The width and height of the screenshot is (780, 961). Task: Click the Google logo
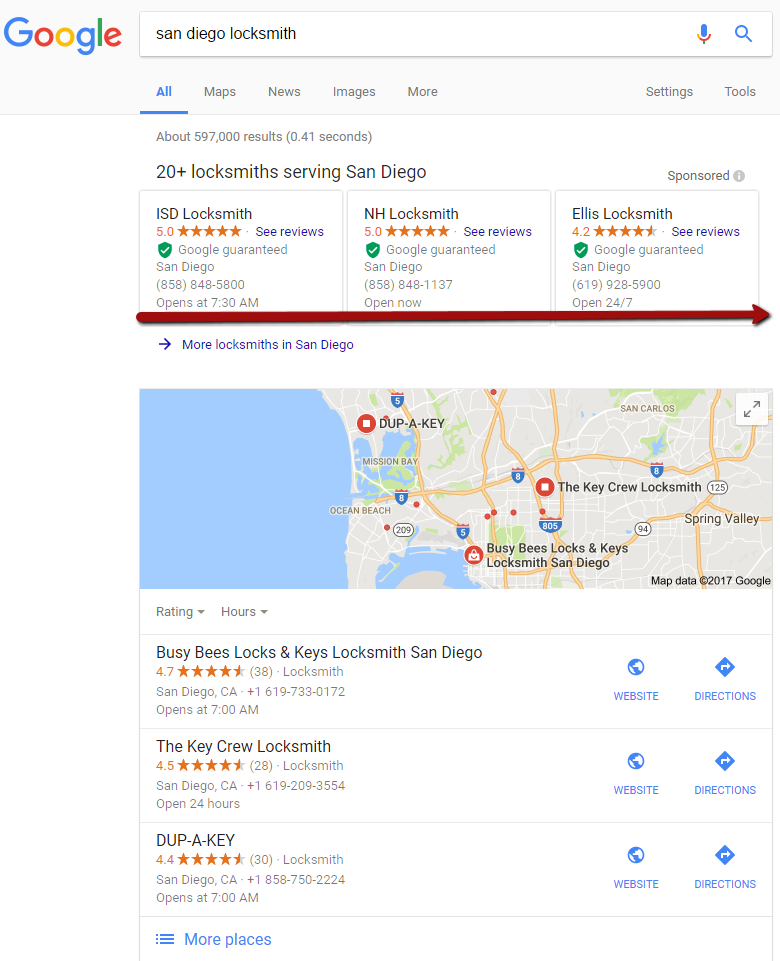point(63,35)
